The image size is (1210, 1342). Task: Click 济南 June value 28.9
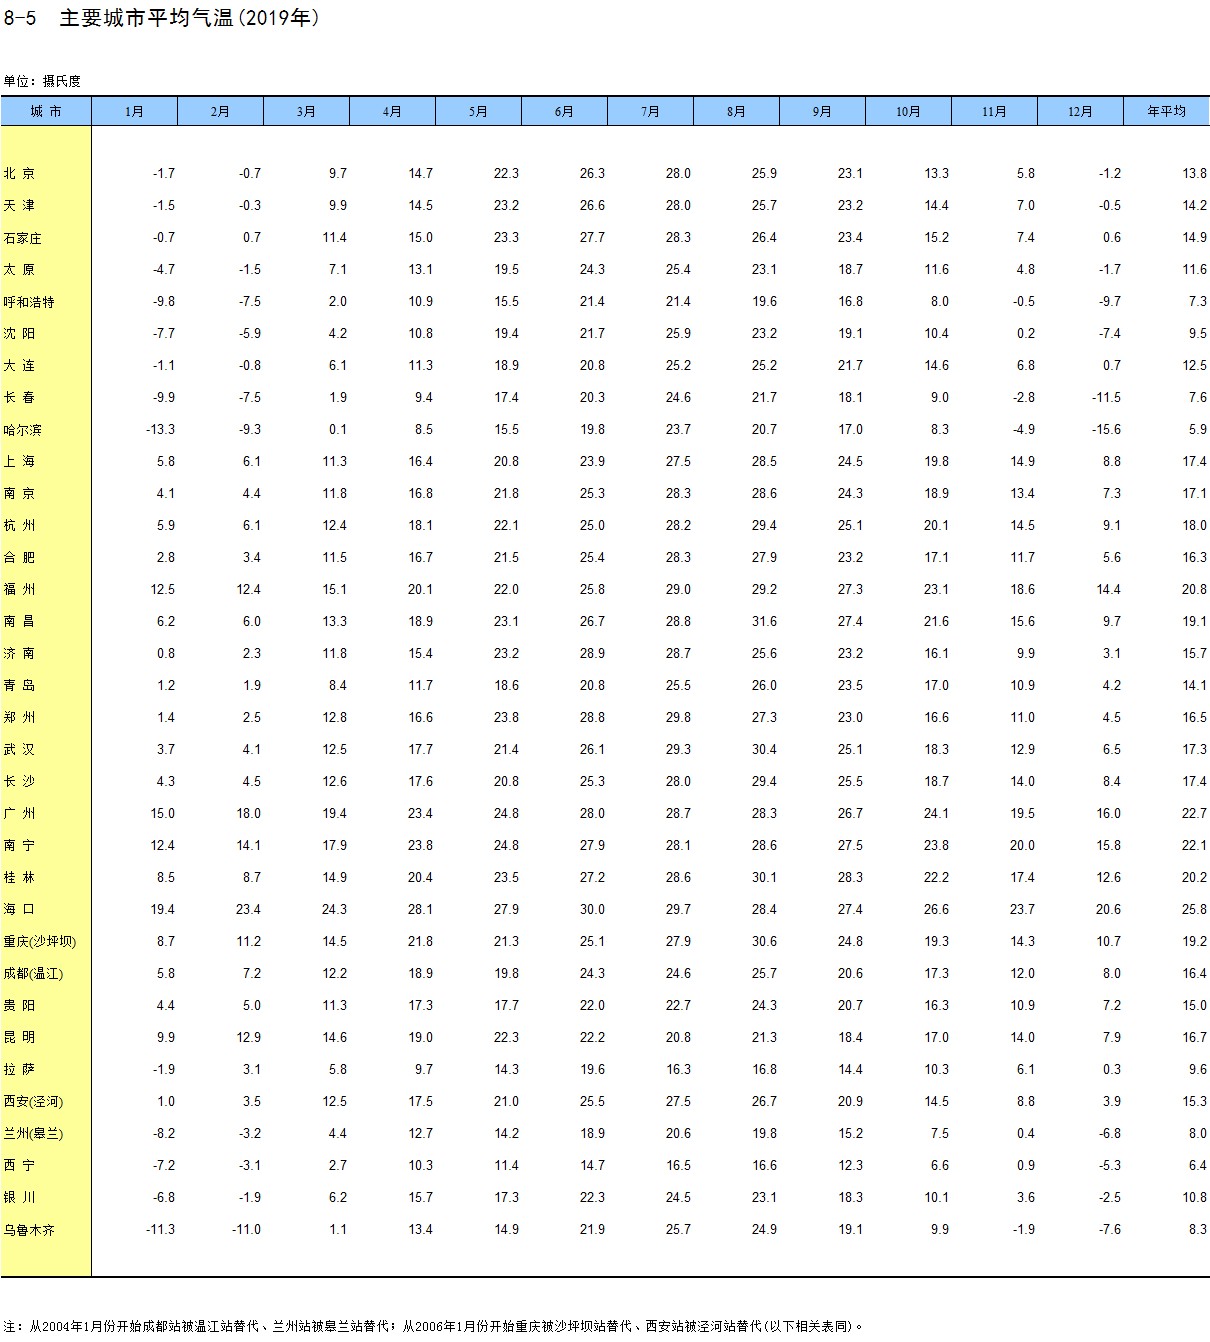(x=592, y=653)
